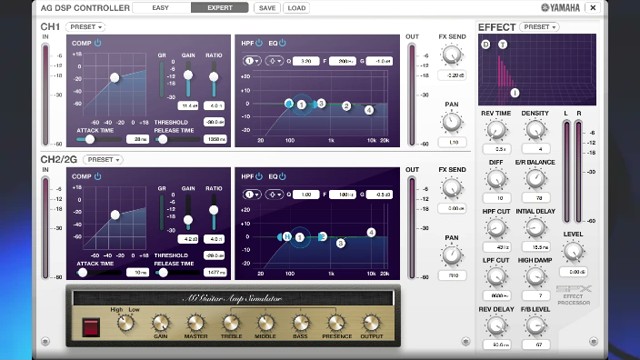Click CH2/2G ATTACK TIME slider handle
The image size is (640, 360).
point(82,273)
